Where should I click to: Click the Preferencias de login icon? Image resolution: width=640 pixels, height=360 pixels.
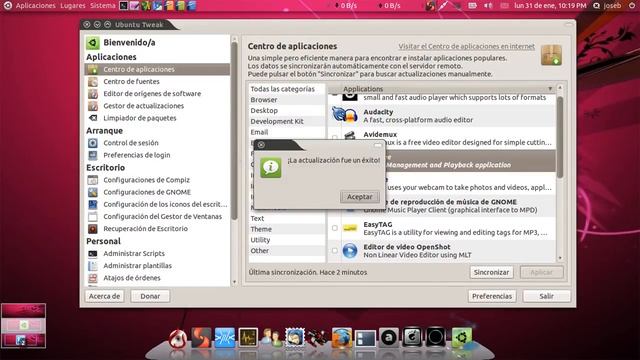(93, 155)
